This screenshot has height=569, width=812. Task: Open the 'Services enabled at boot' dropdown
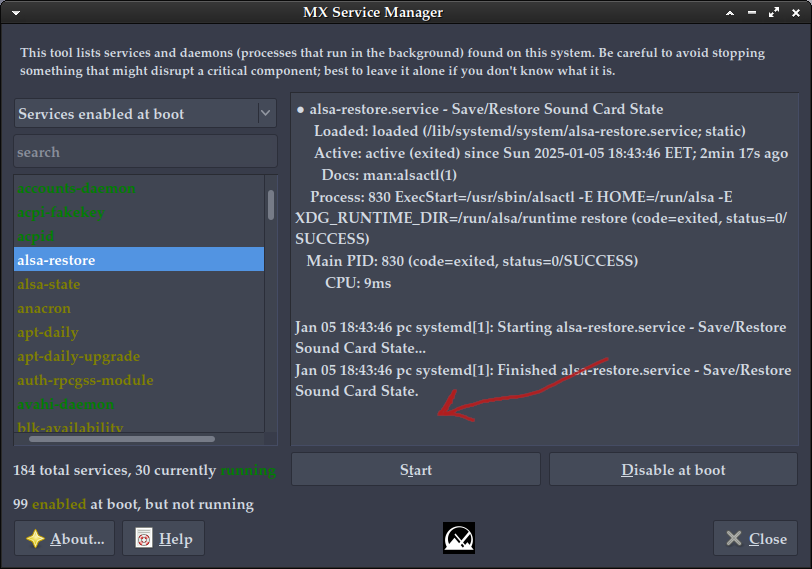(x=145, y=113)
